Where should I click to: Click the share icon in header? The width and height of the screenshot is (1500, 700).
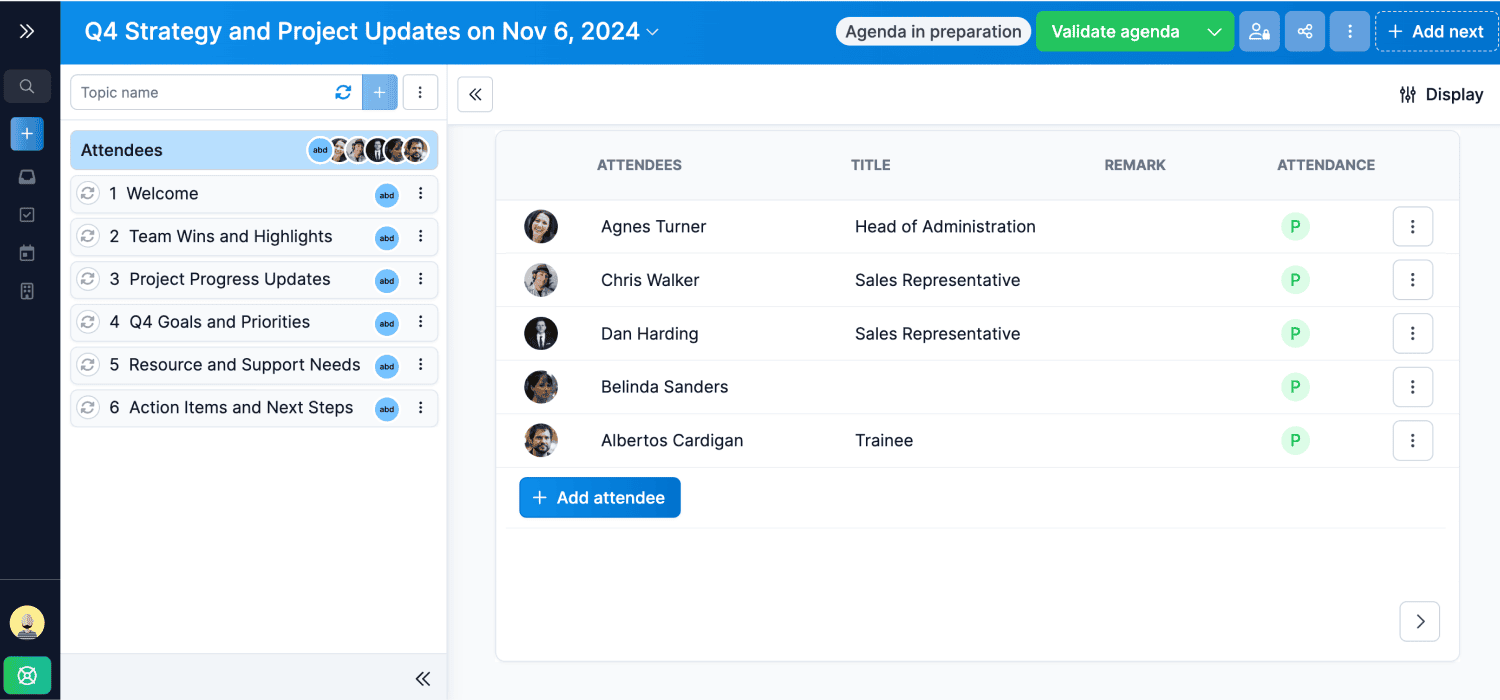click(x=1305, y=32)
